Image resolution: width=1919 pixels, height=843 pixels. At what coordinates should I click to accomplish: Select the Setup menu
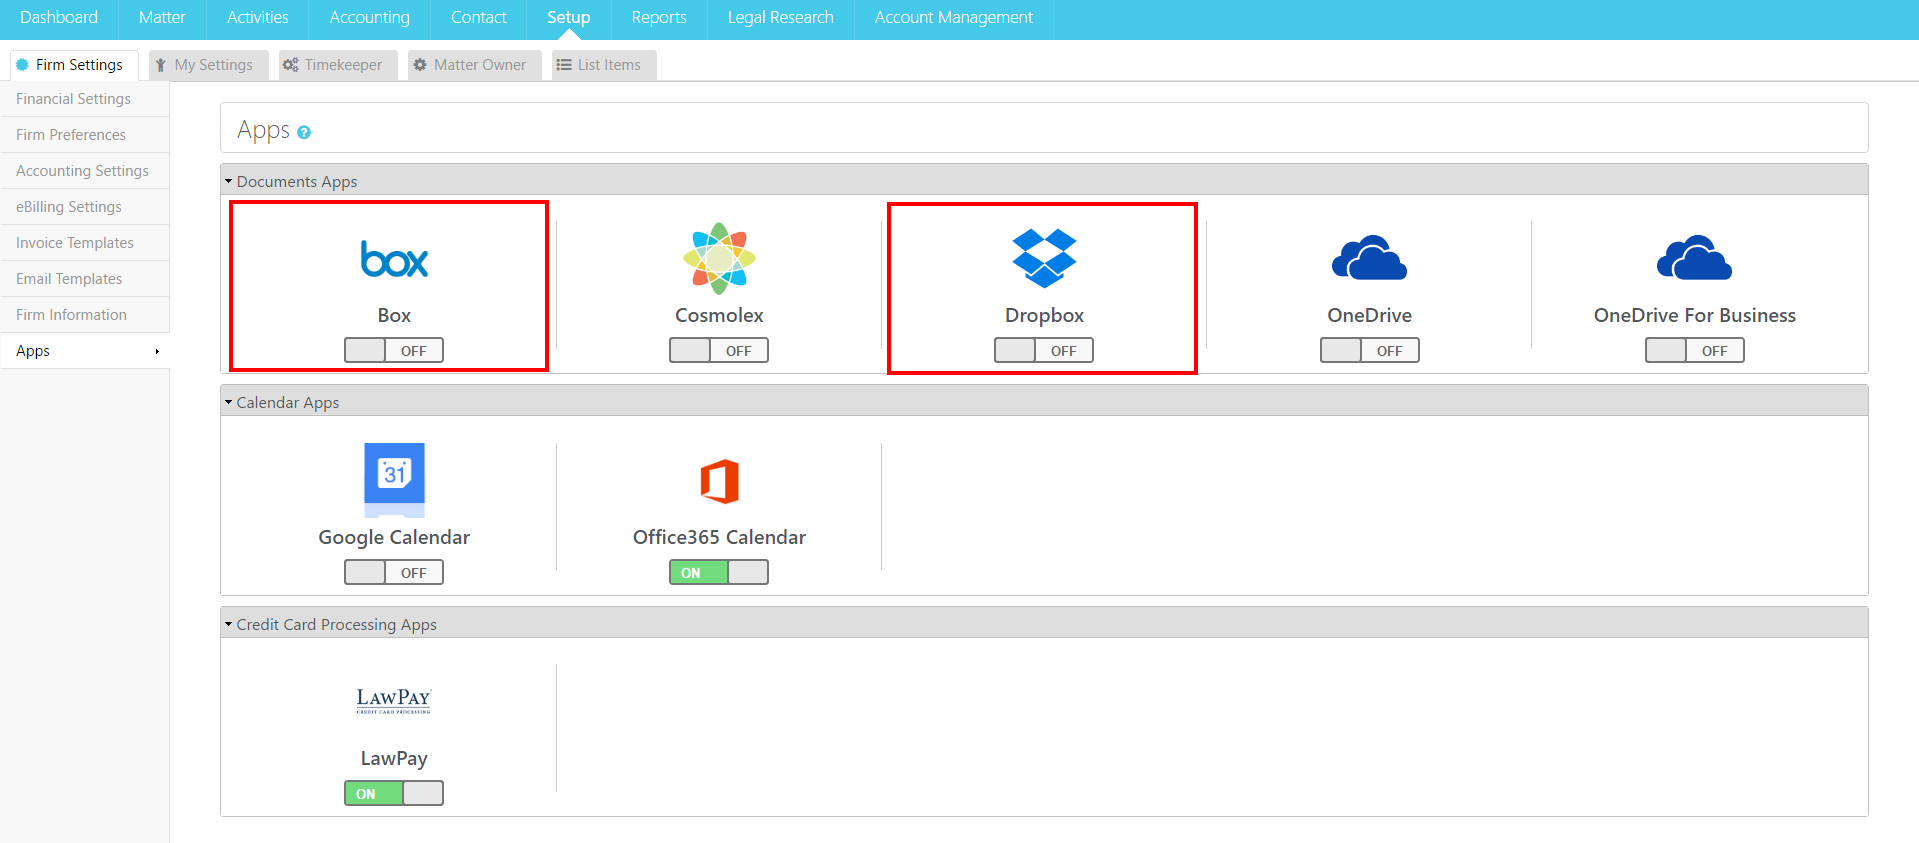(x=568, y=18)
